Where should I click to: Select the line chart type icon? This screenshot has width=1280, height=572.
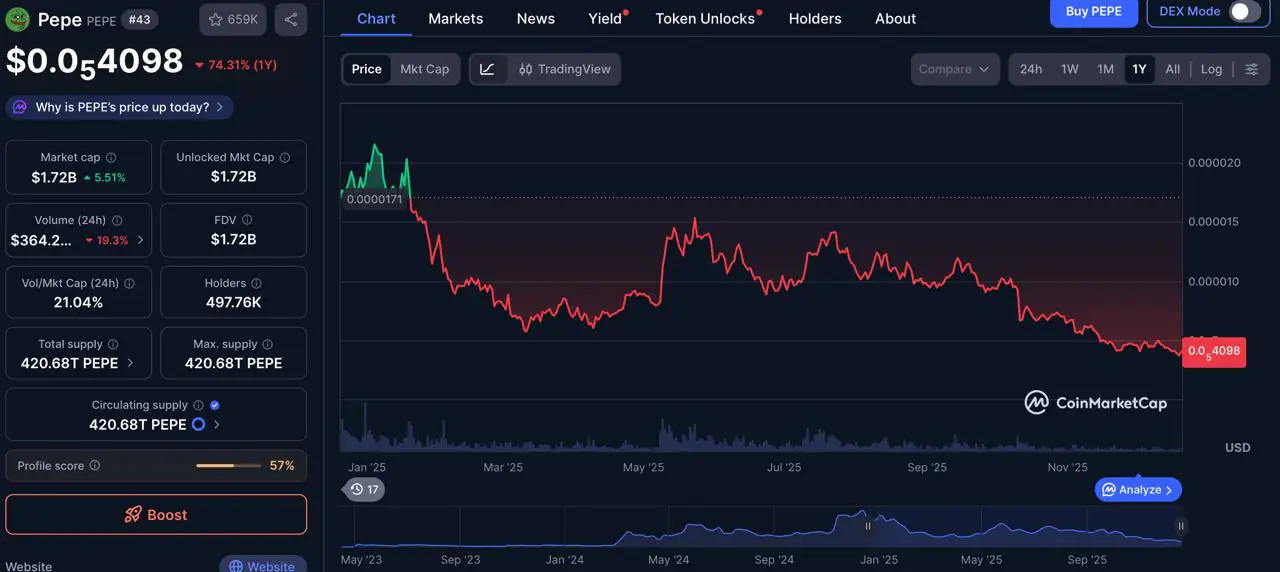tap(487, 69)
